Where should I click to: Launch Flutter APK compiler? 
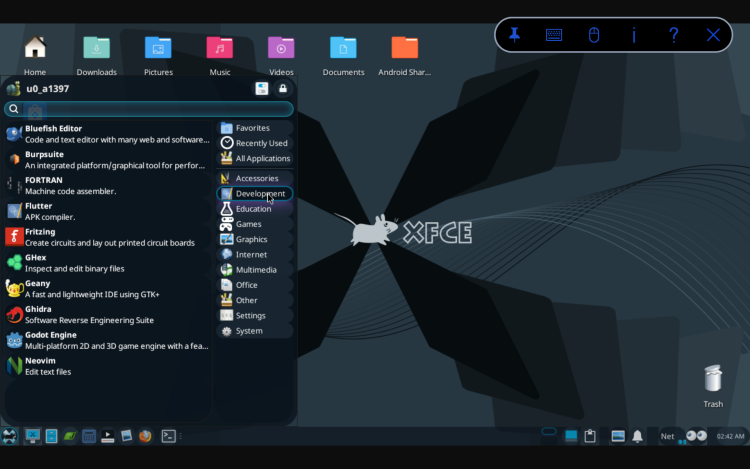[x=108, y=211]
